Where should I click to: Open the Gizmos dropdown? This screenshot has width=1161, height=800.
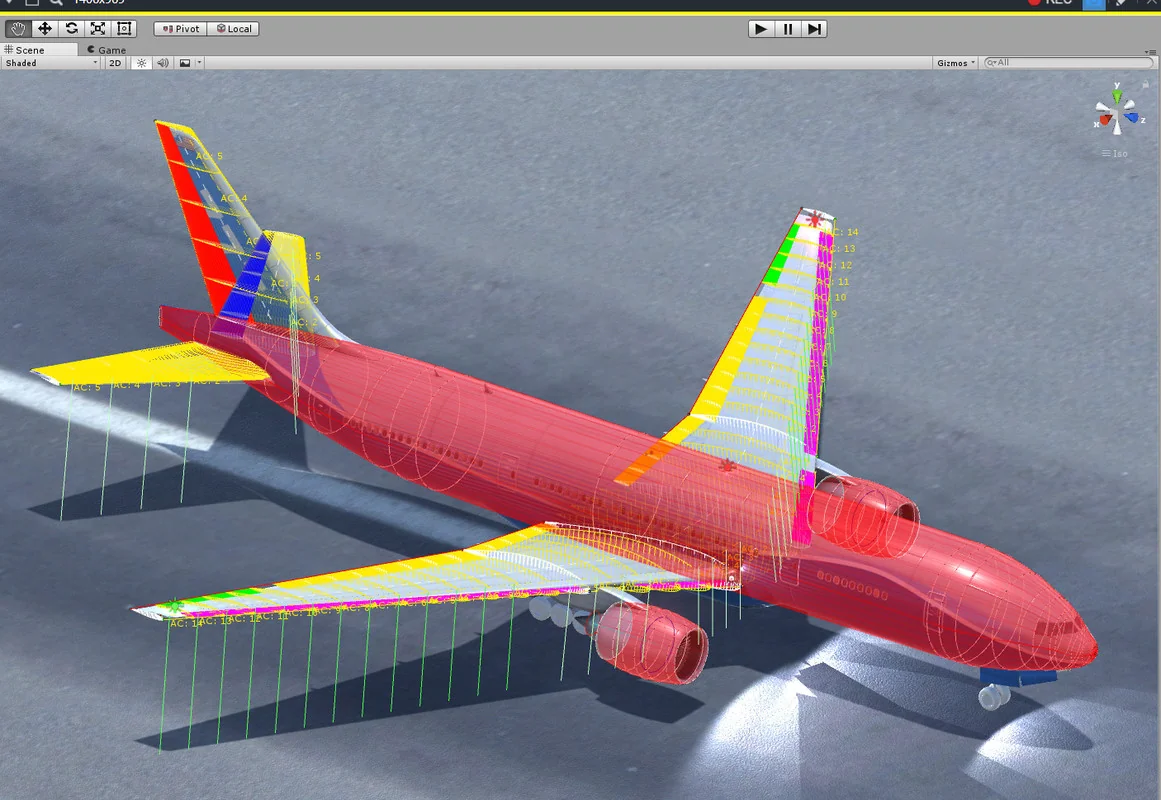[956, 63]
